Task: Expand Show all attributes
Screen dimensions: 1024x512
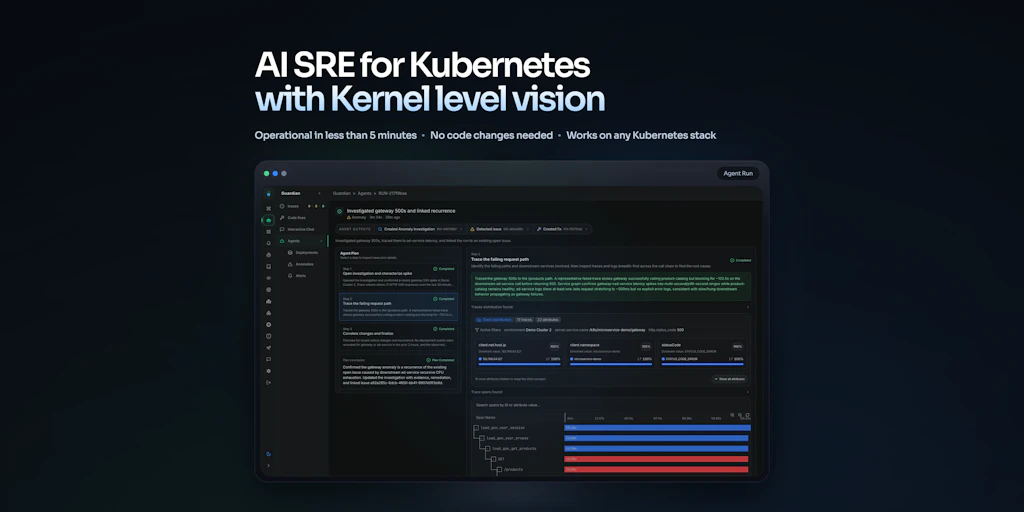Action: pyautogui.click(x=730, y=379)
